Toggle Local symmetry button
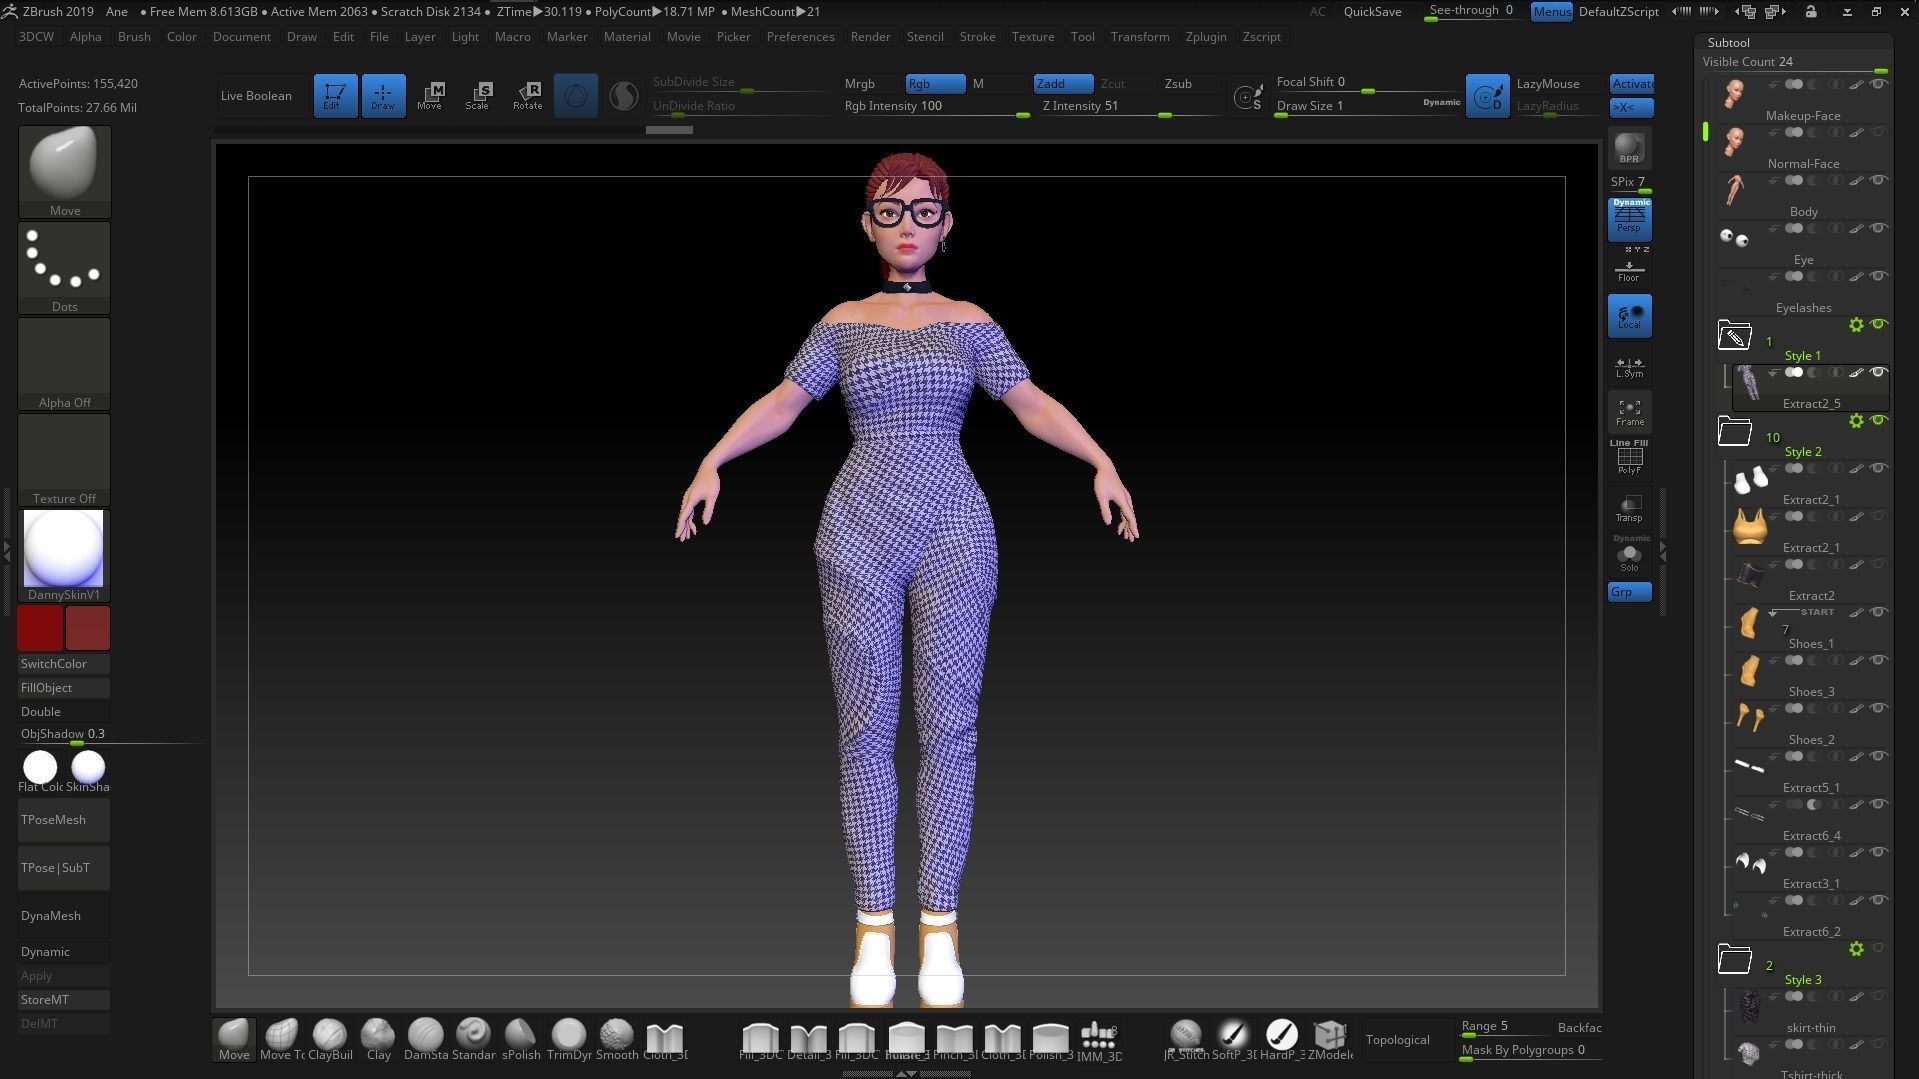The width and height of the screenshot is (1919, 1079). pos(1629,315)
